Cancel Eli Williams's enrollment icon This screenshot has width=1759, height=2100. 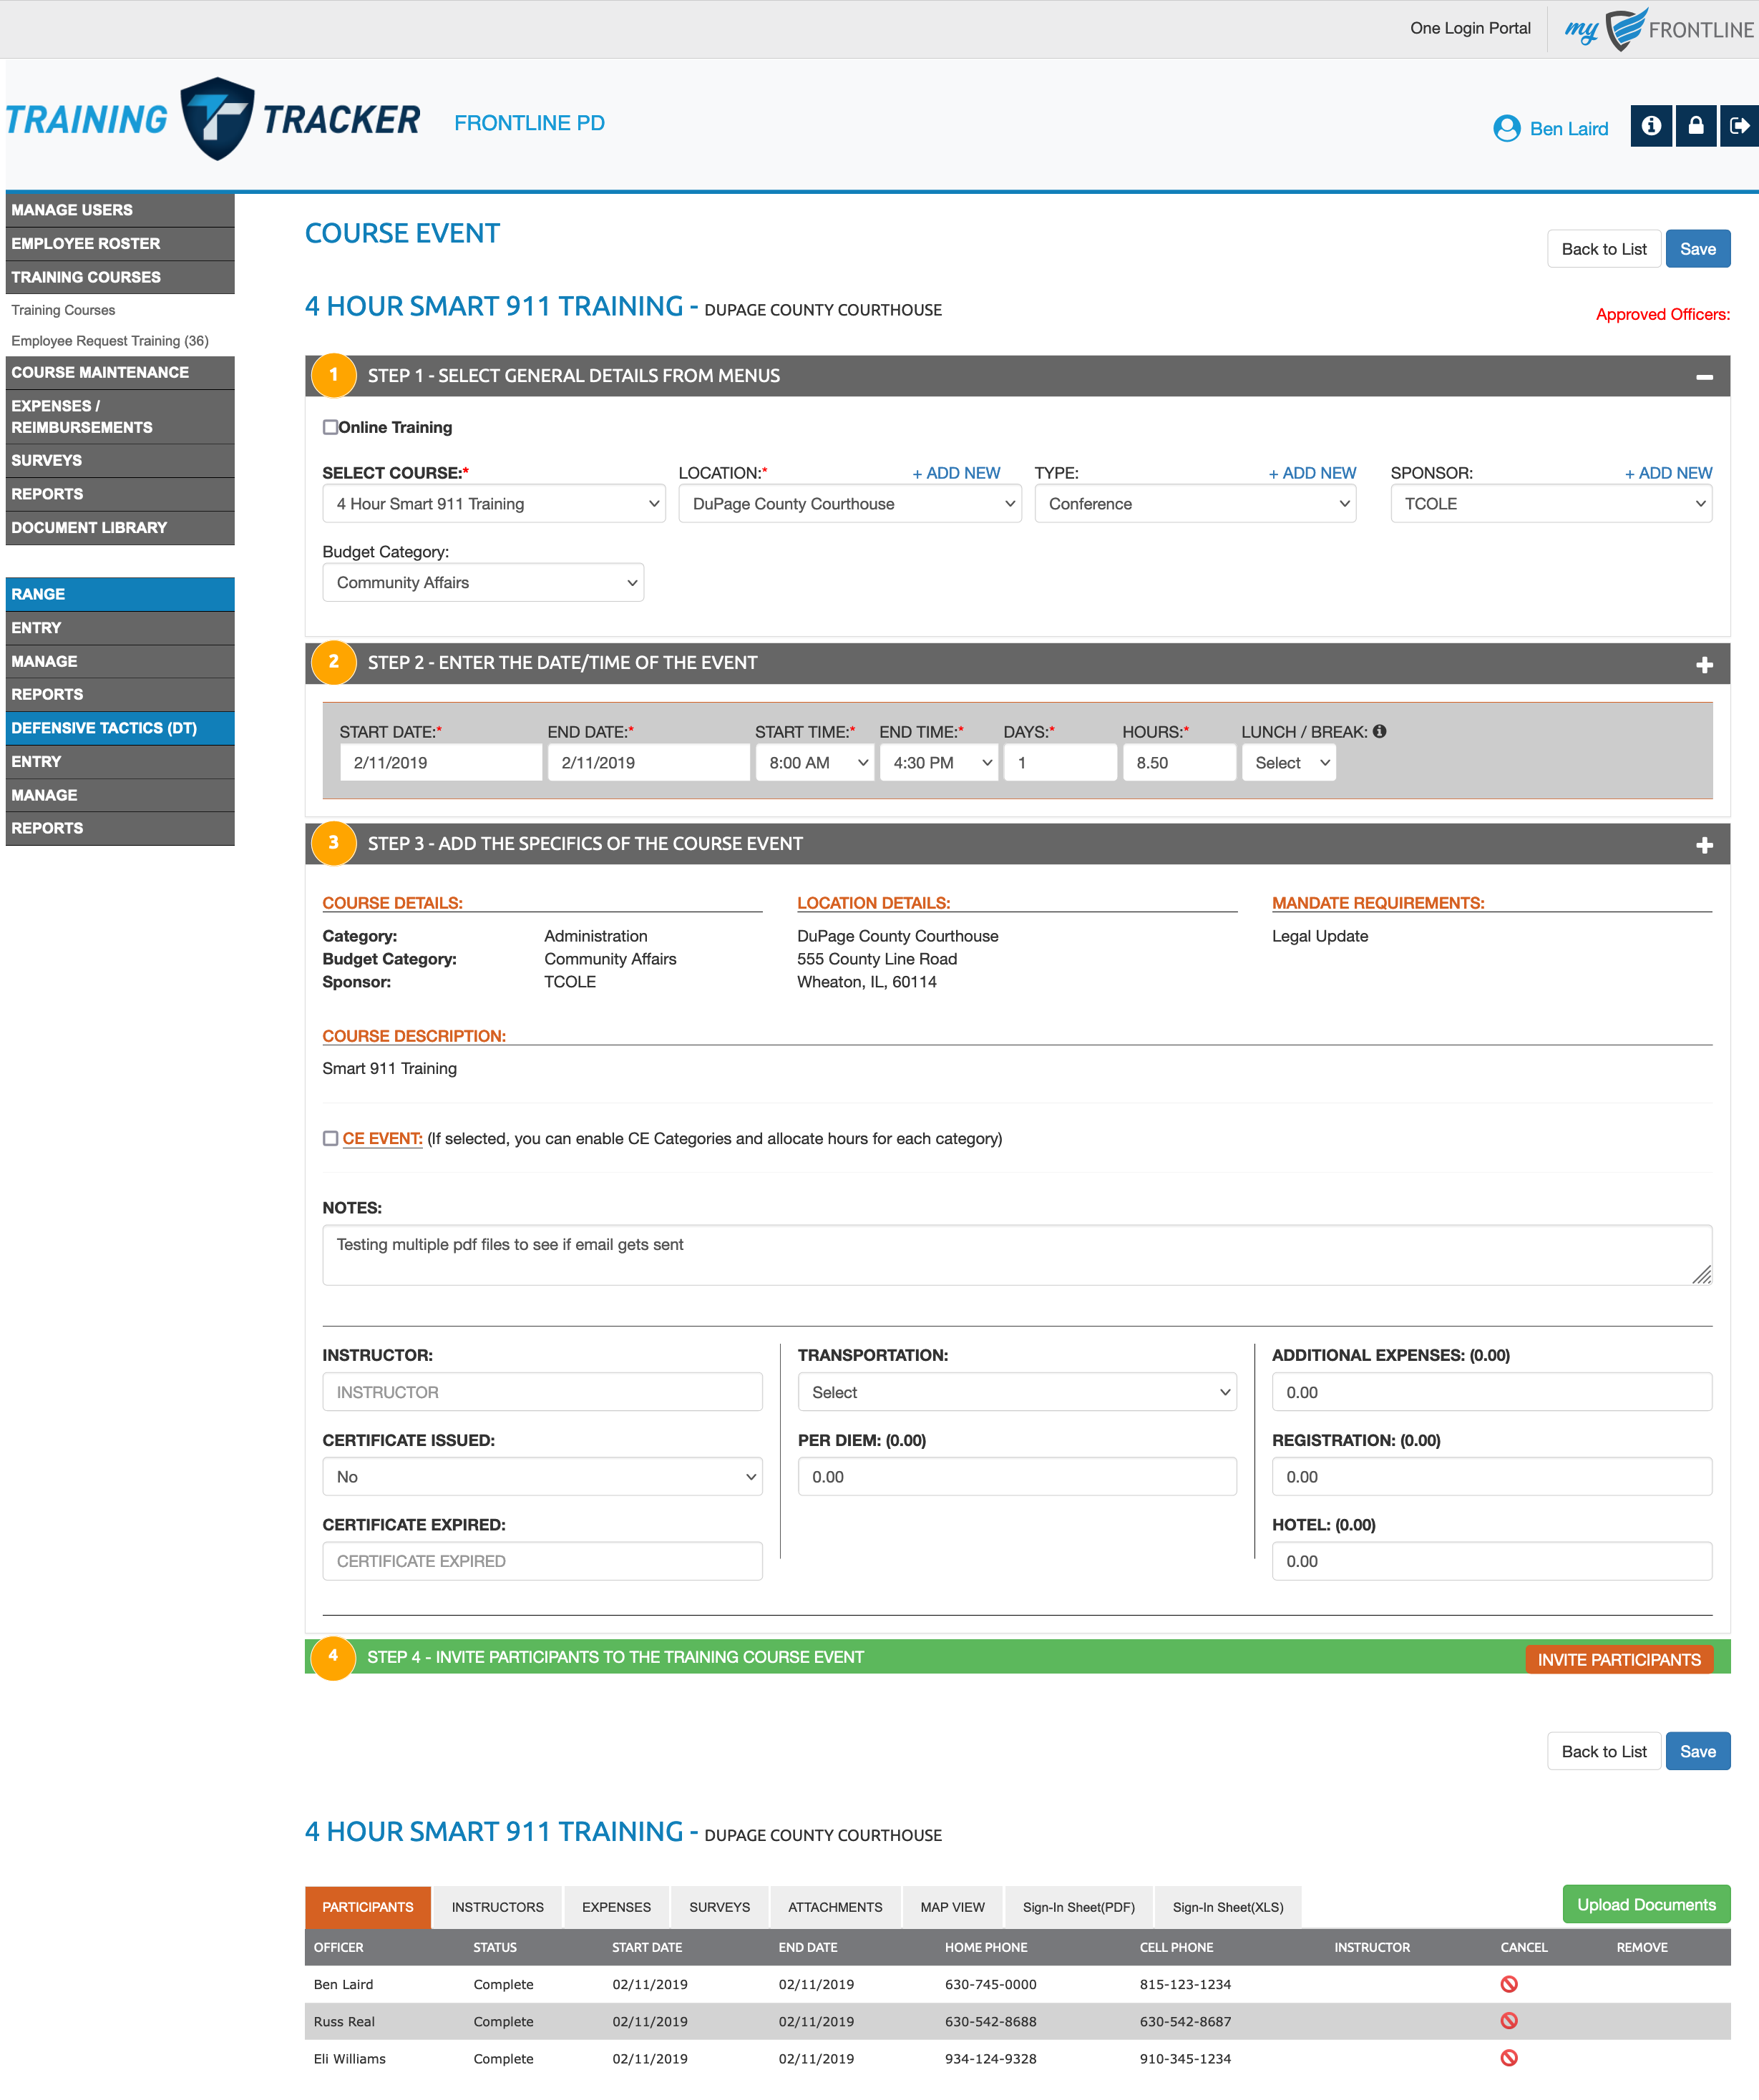point(1509,2058)
